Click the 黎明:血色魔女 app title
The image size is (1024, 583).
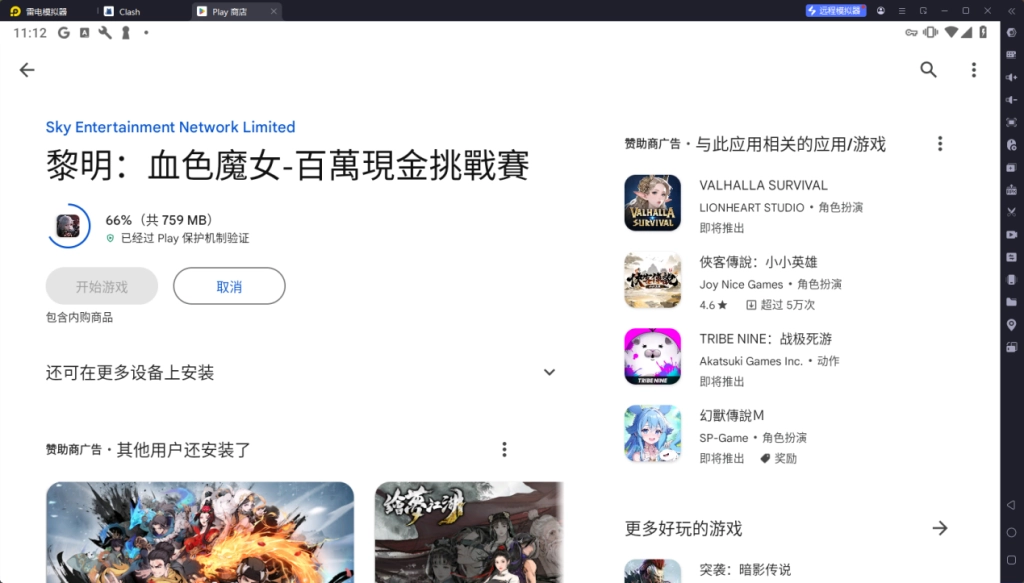click(287, 165)
